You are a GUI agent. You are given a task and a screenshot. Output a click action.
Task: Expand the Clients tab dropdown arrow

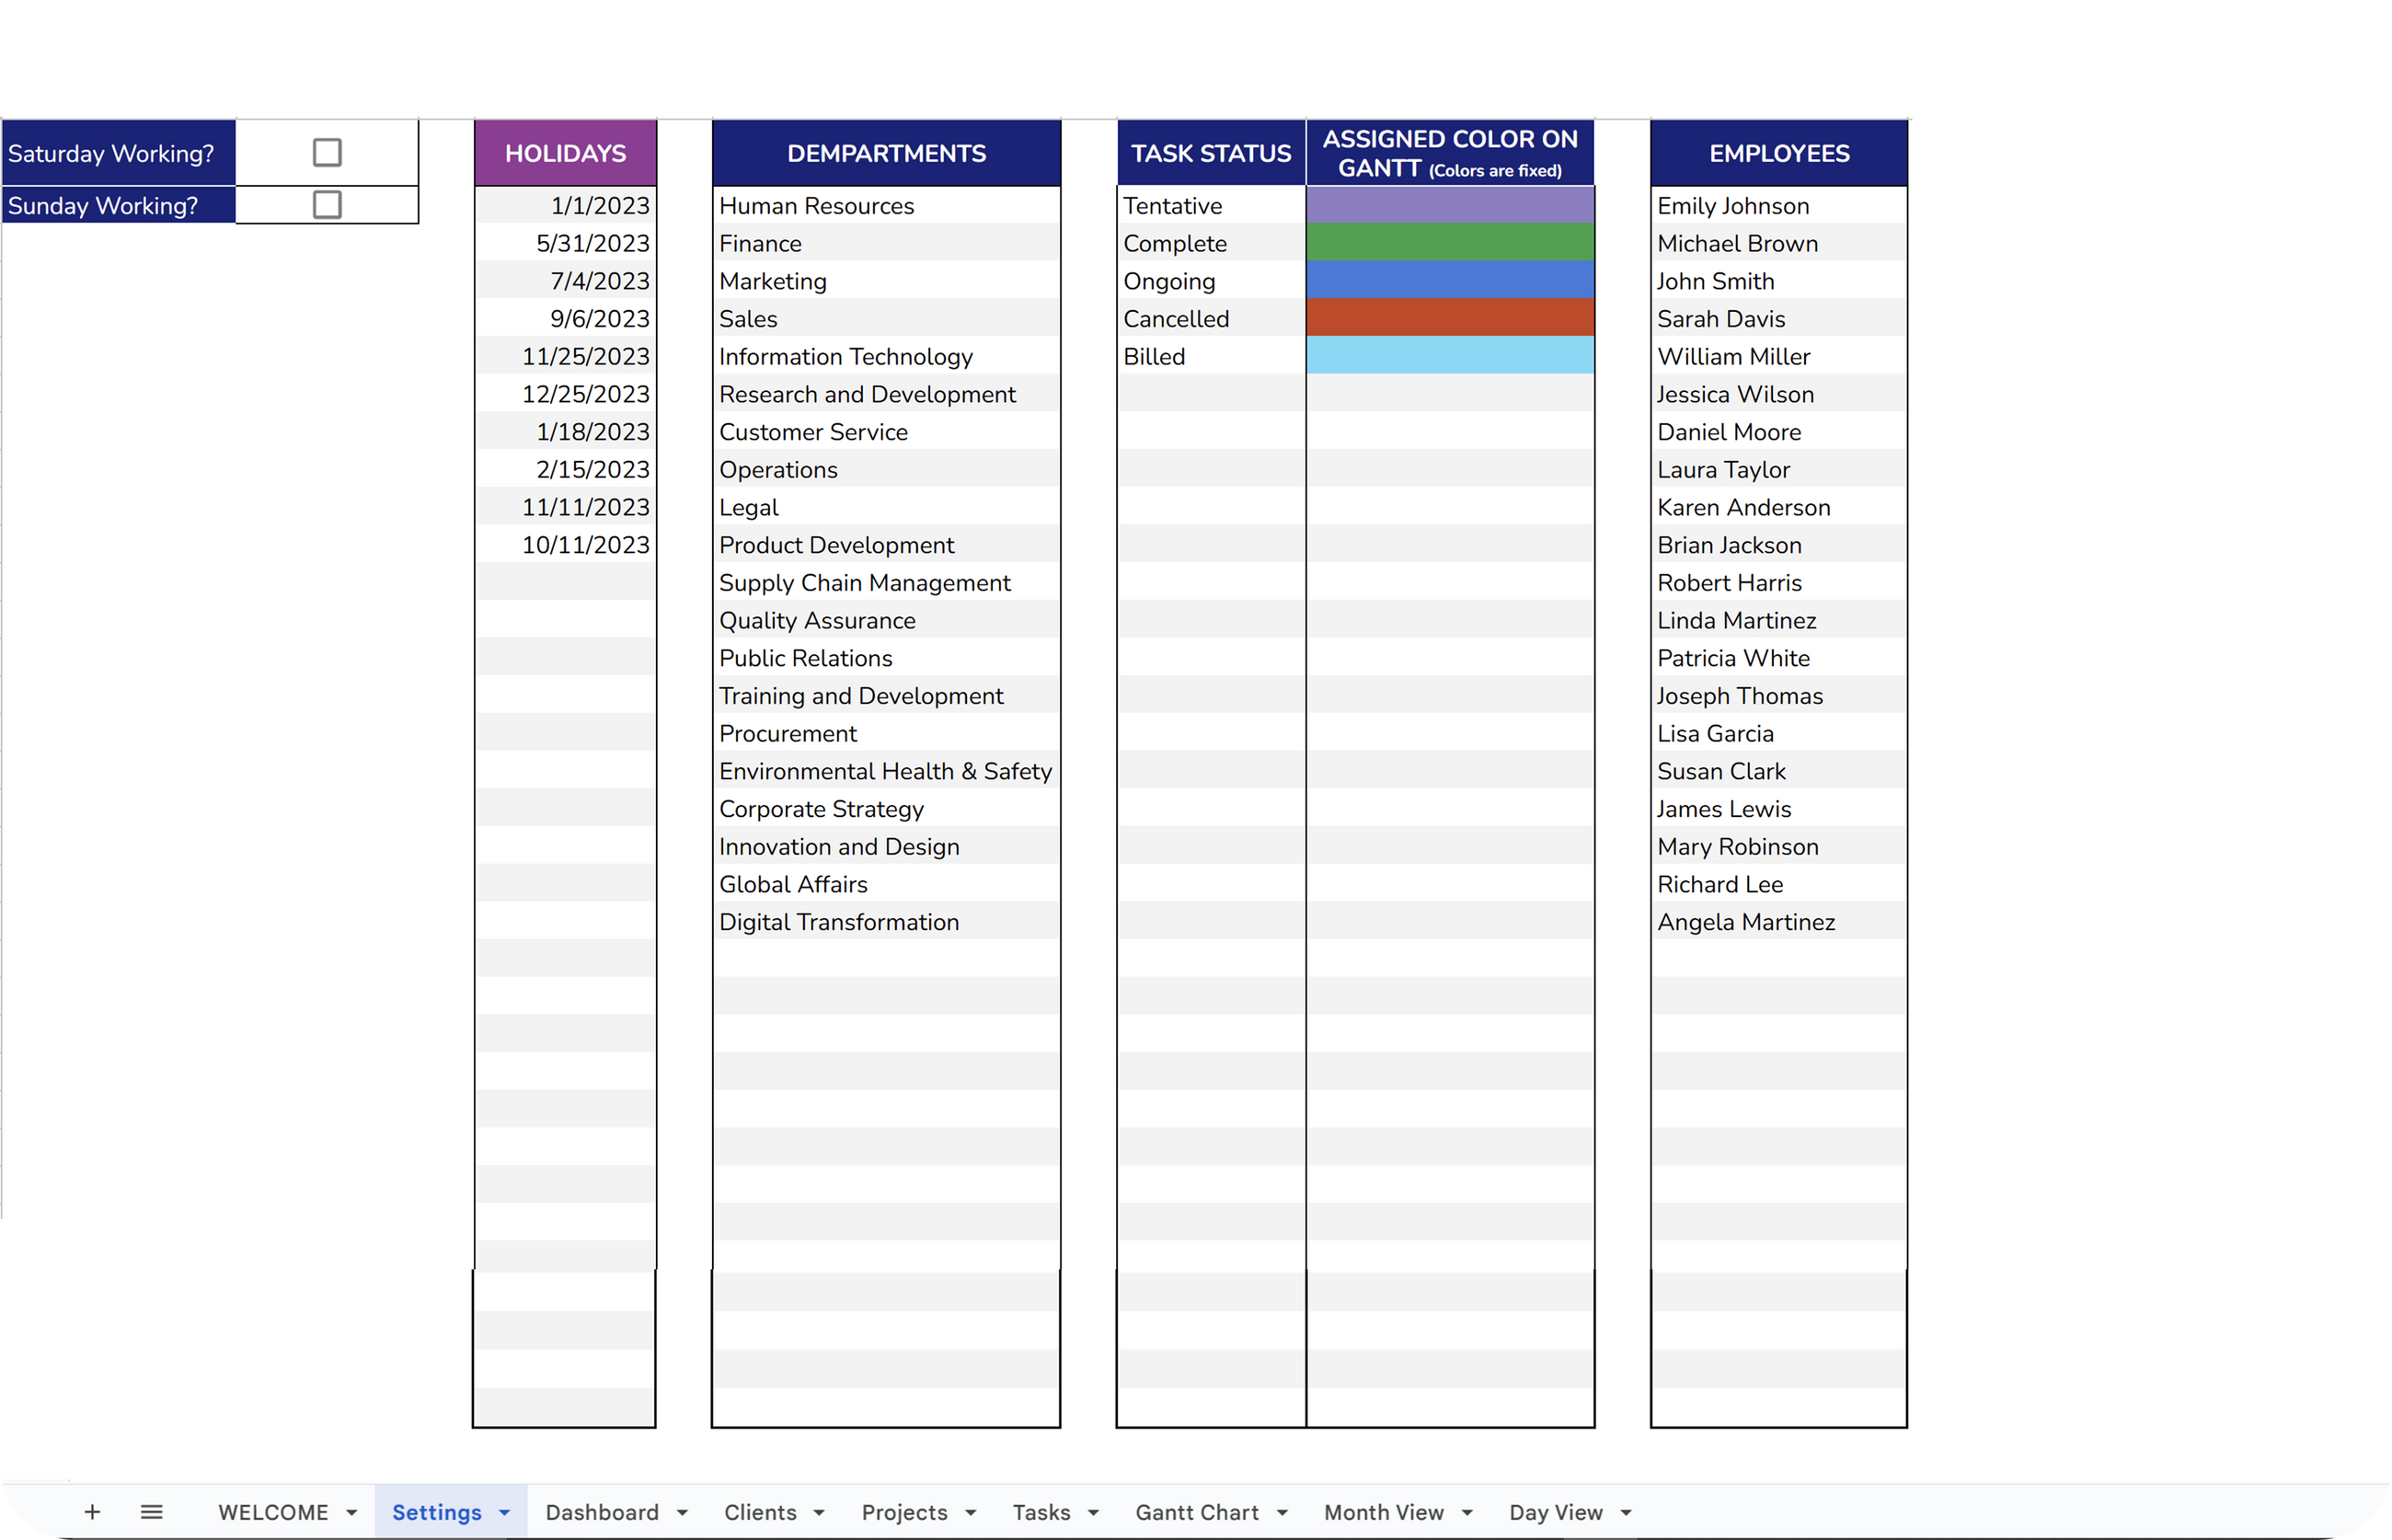[819, 1512]
